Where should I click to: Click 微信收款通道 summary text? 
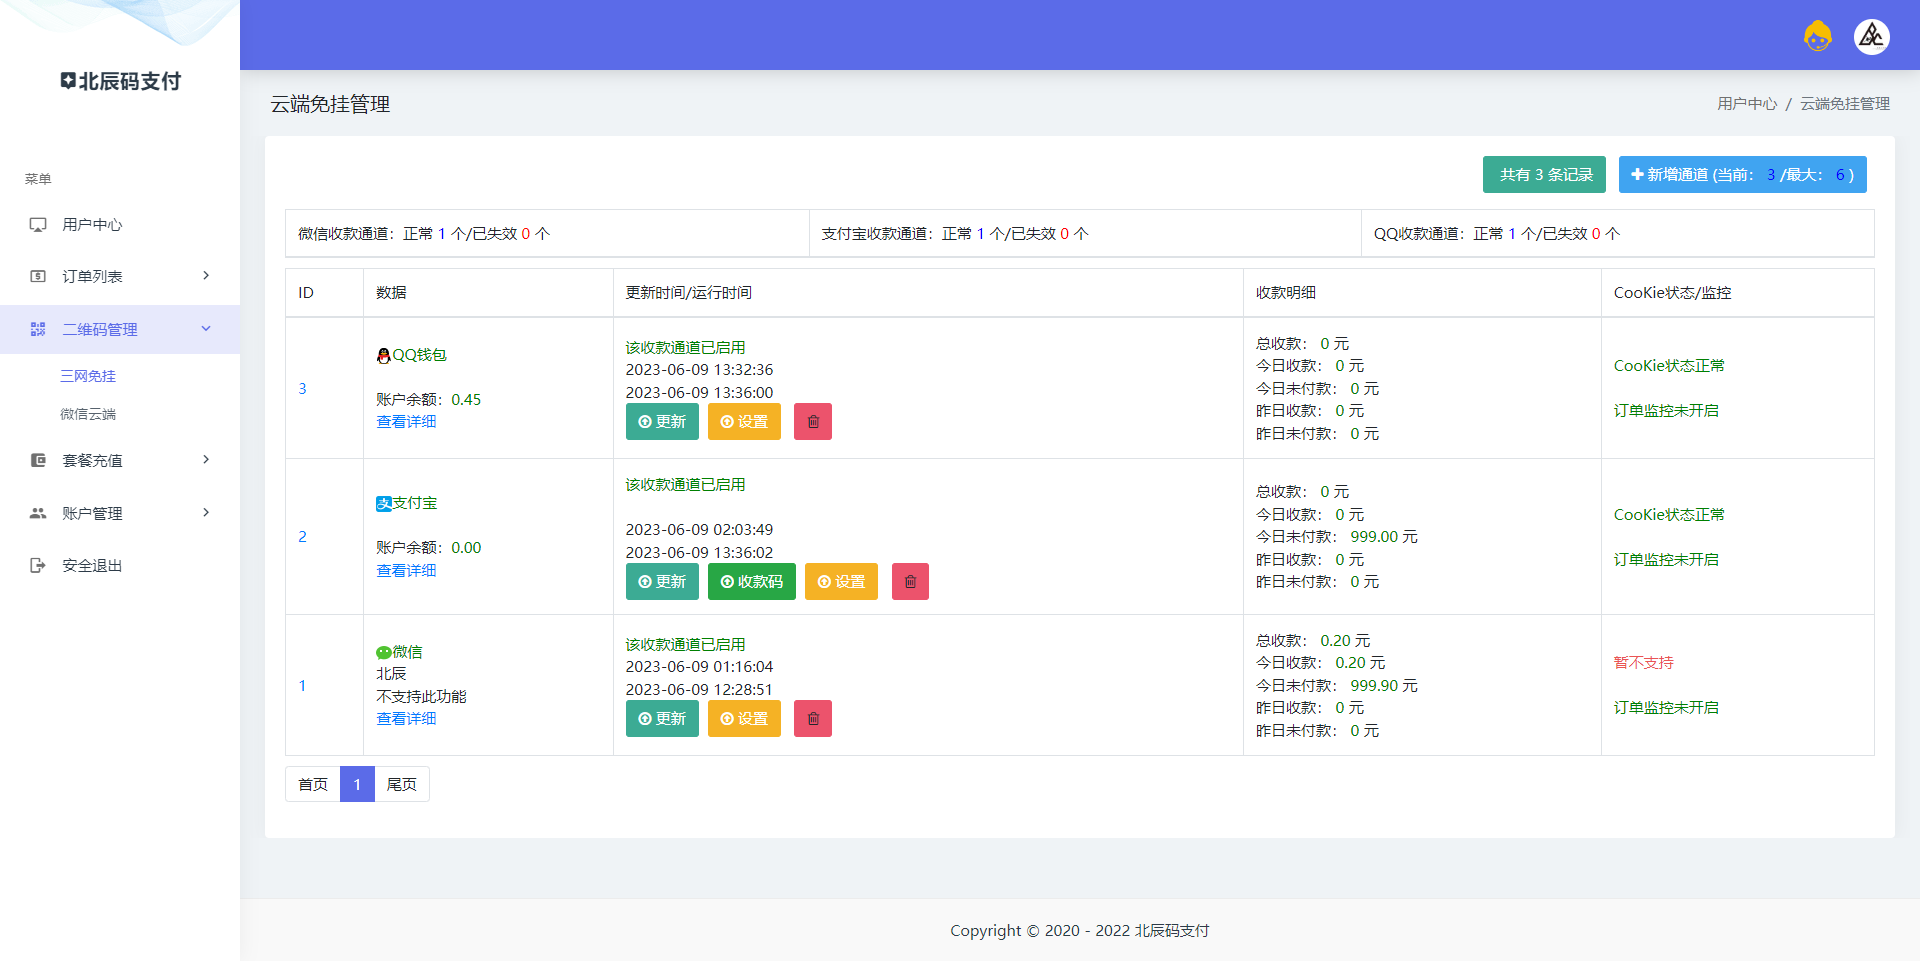(424, 234)
